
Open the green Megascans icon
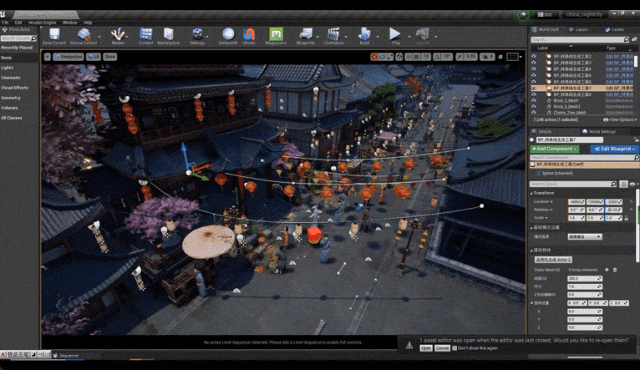click(276, 34)
